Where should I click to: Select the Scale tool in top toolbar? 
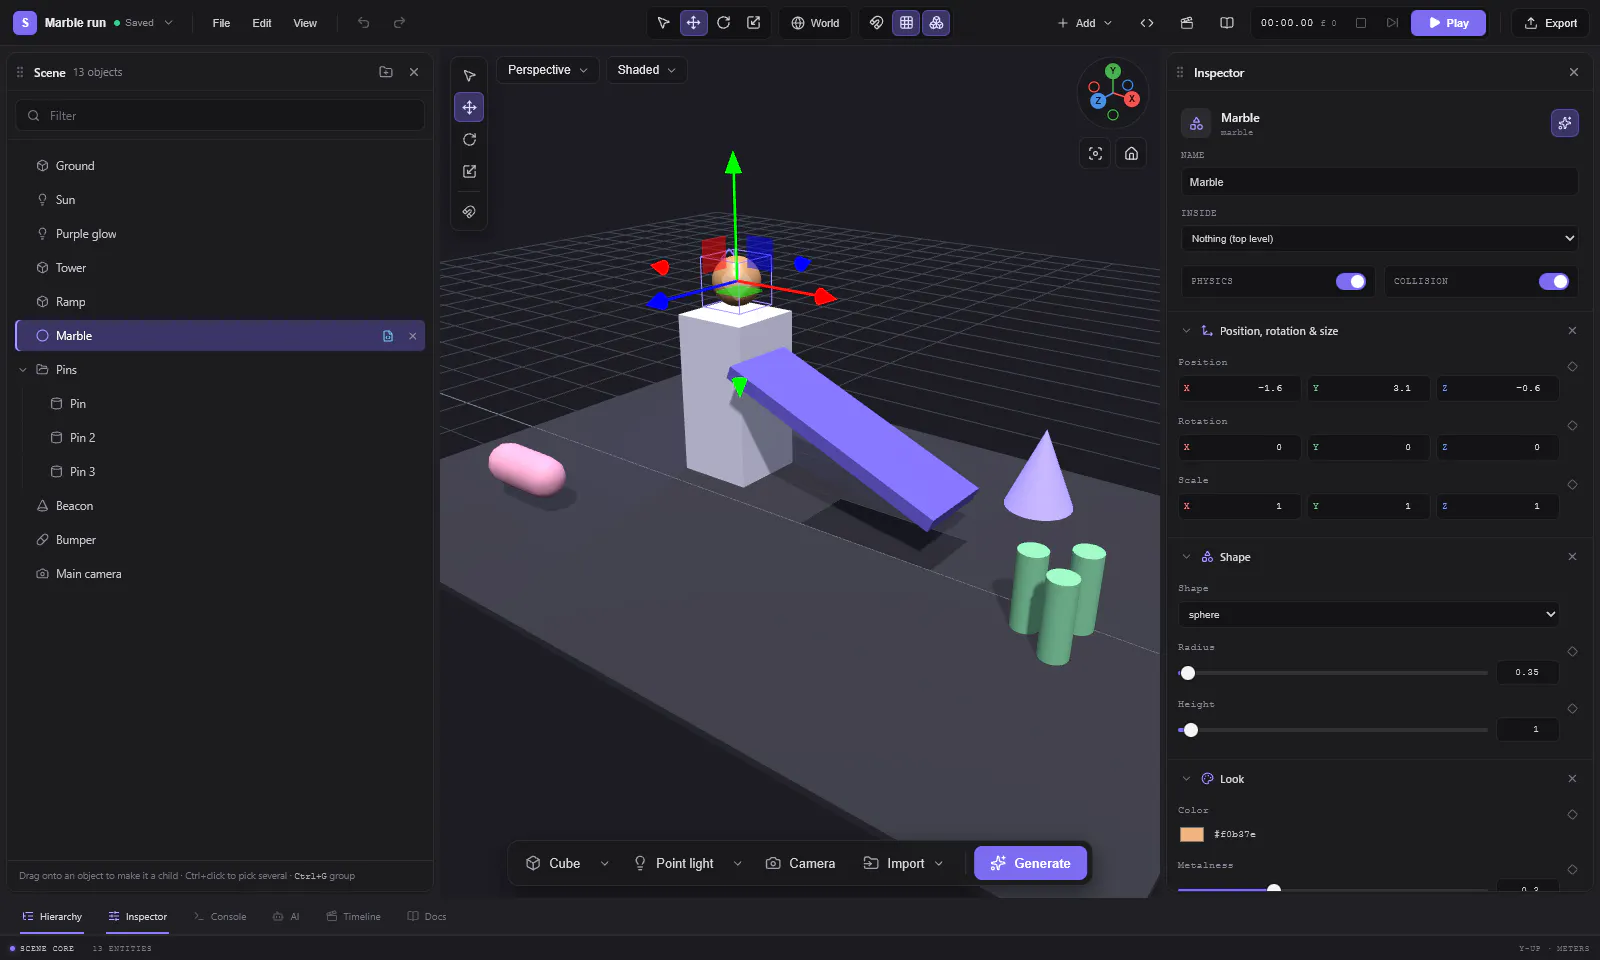click(753, 23)
